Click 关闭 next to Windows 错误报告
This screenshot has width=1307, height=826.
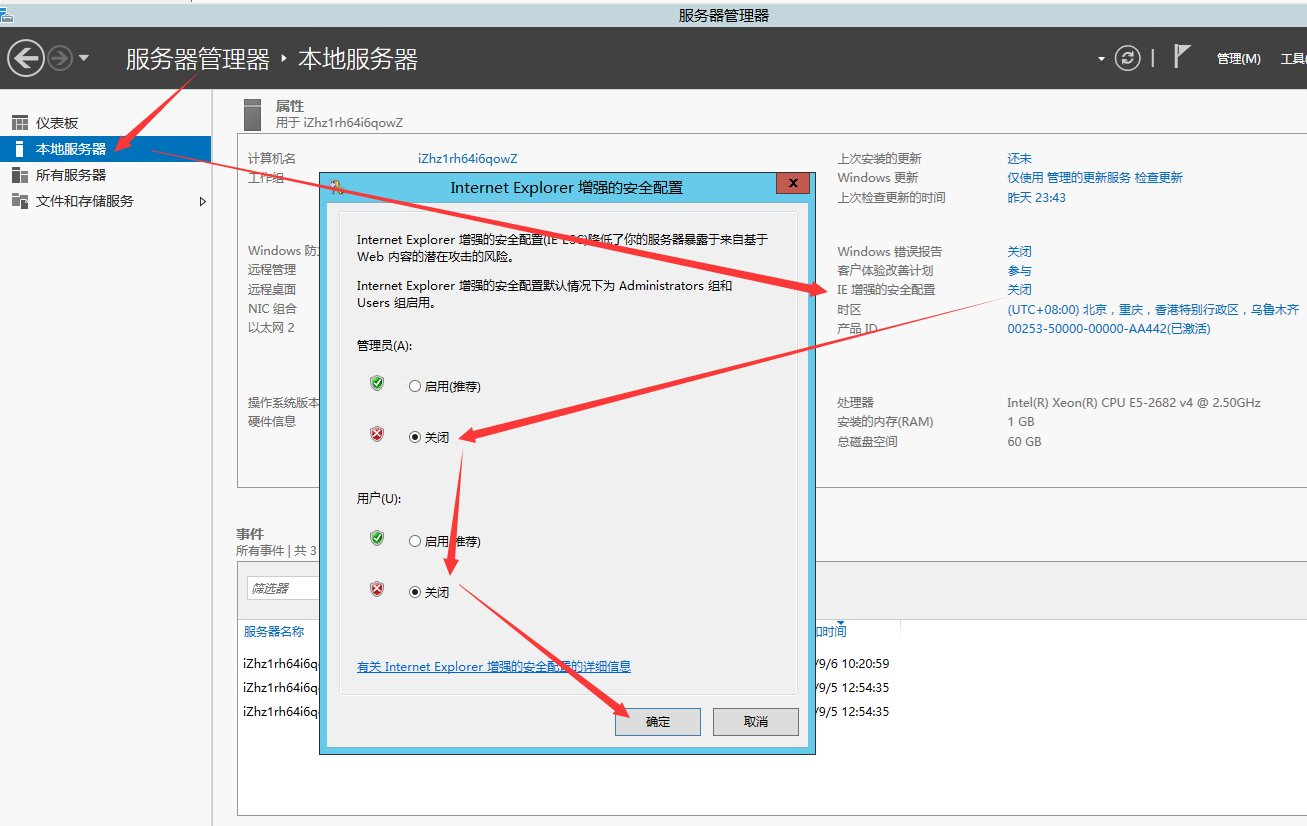[x=1019, y=252]
